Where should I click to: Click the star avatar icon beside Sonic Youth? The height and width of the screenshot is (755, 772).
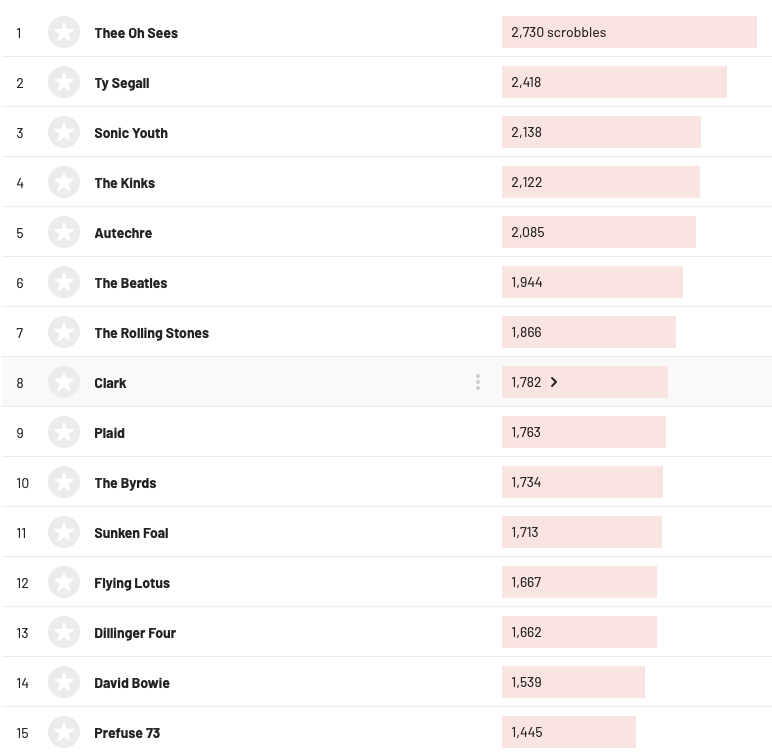(64, 132)
